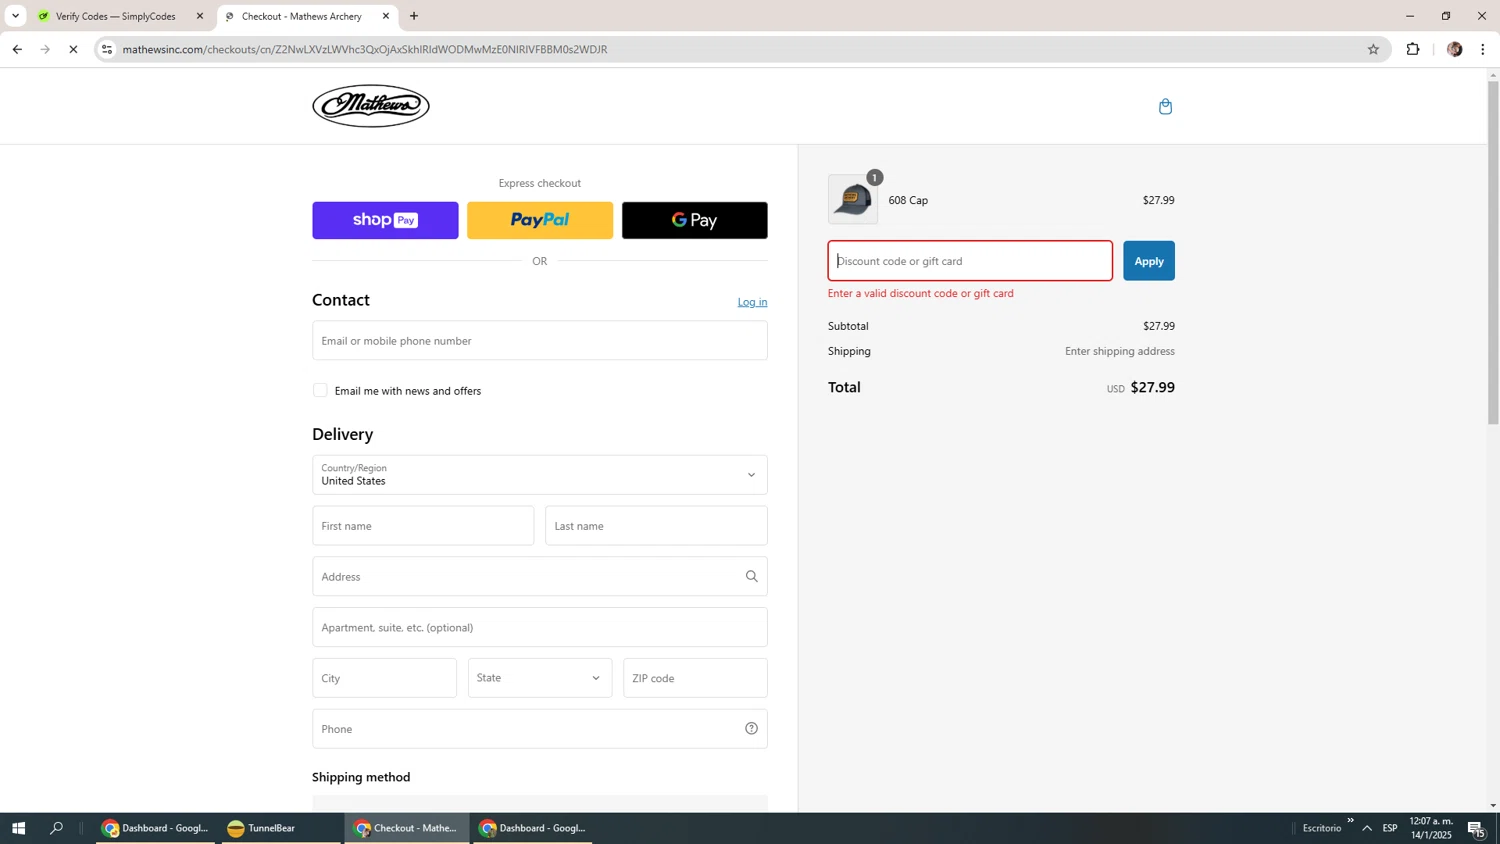Stop page loading button in toolbar
The image size is (1500, 844).
tap(73, 49)
